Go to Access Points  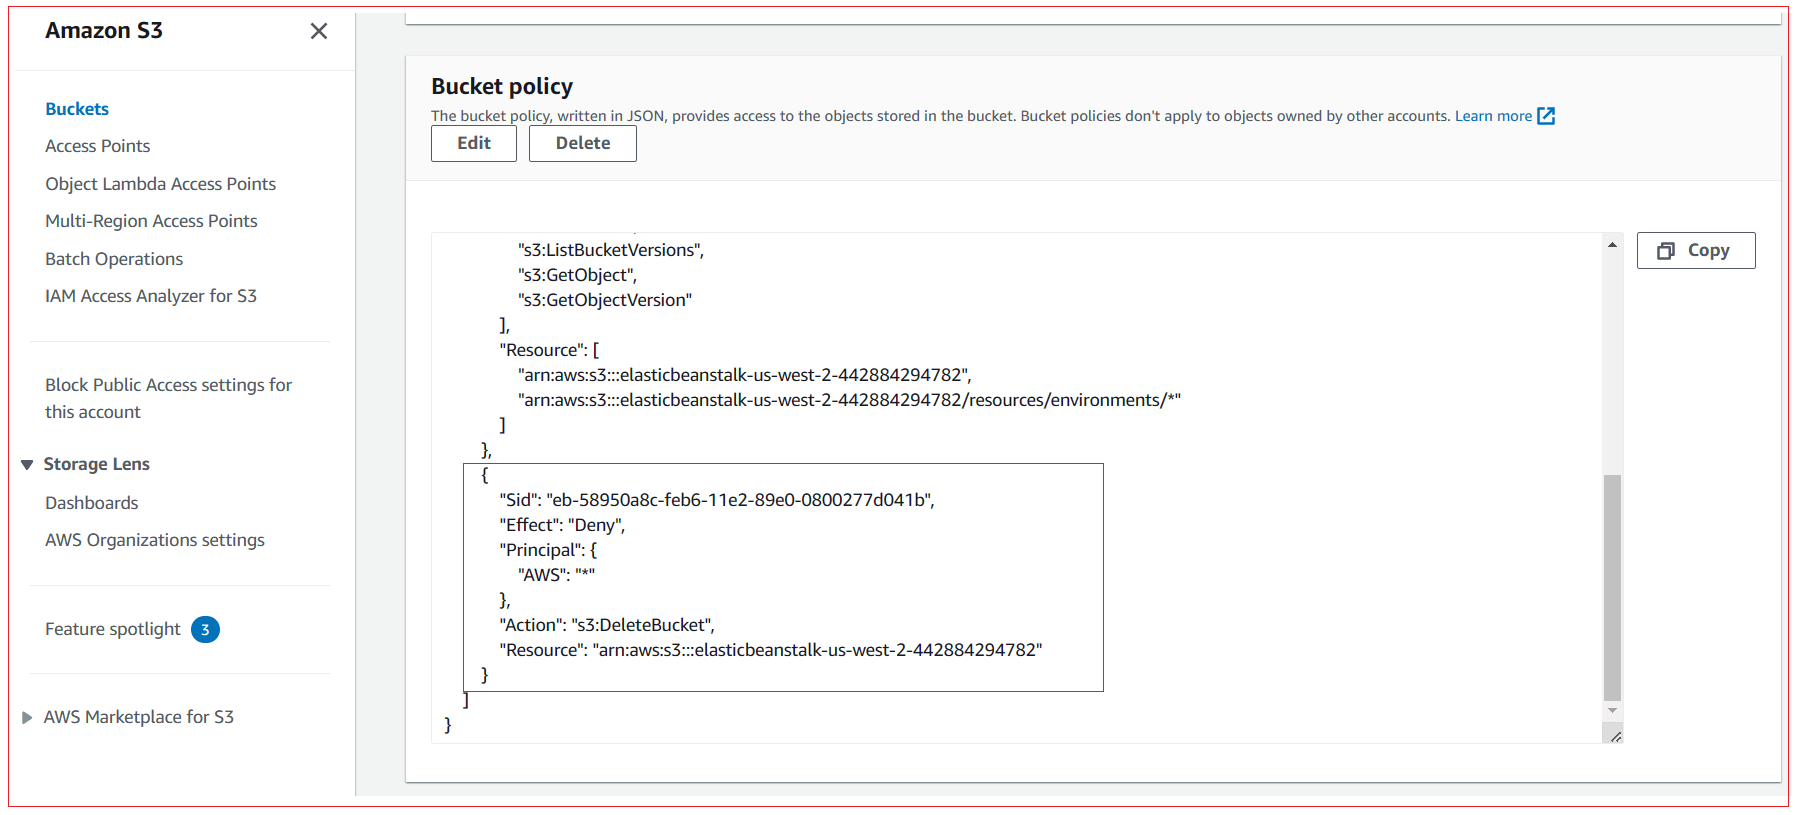tap(98, 146)
